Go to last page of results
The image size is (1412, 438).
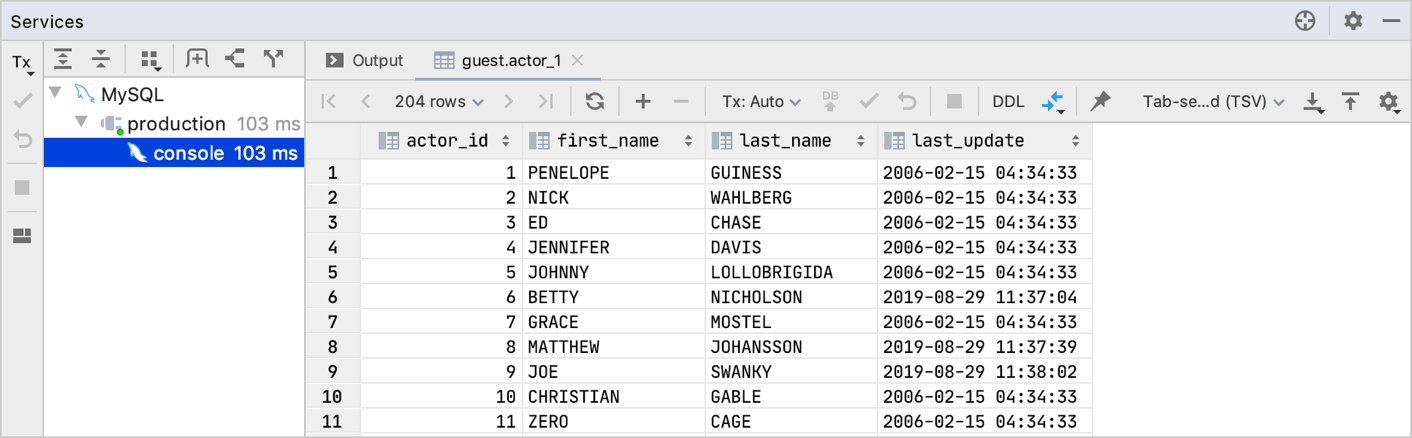click(545, 101)
